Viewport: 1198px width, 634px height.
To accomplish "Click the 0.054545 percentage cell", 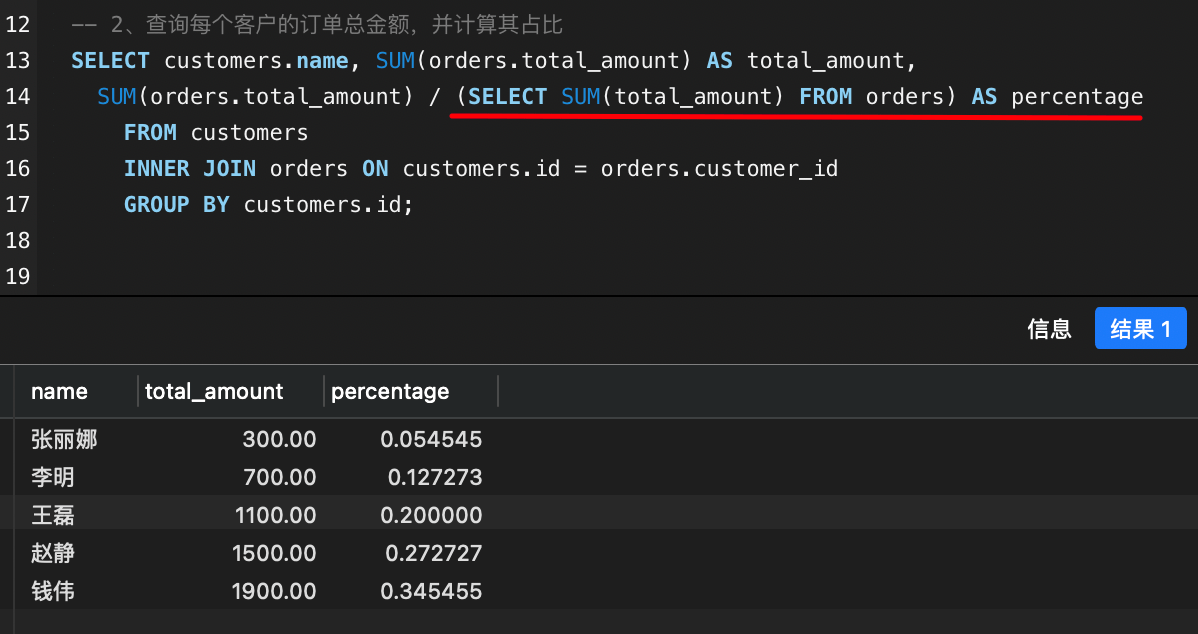I will (x=431, y=439).
